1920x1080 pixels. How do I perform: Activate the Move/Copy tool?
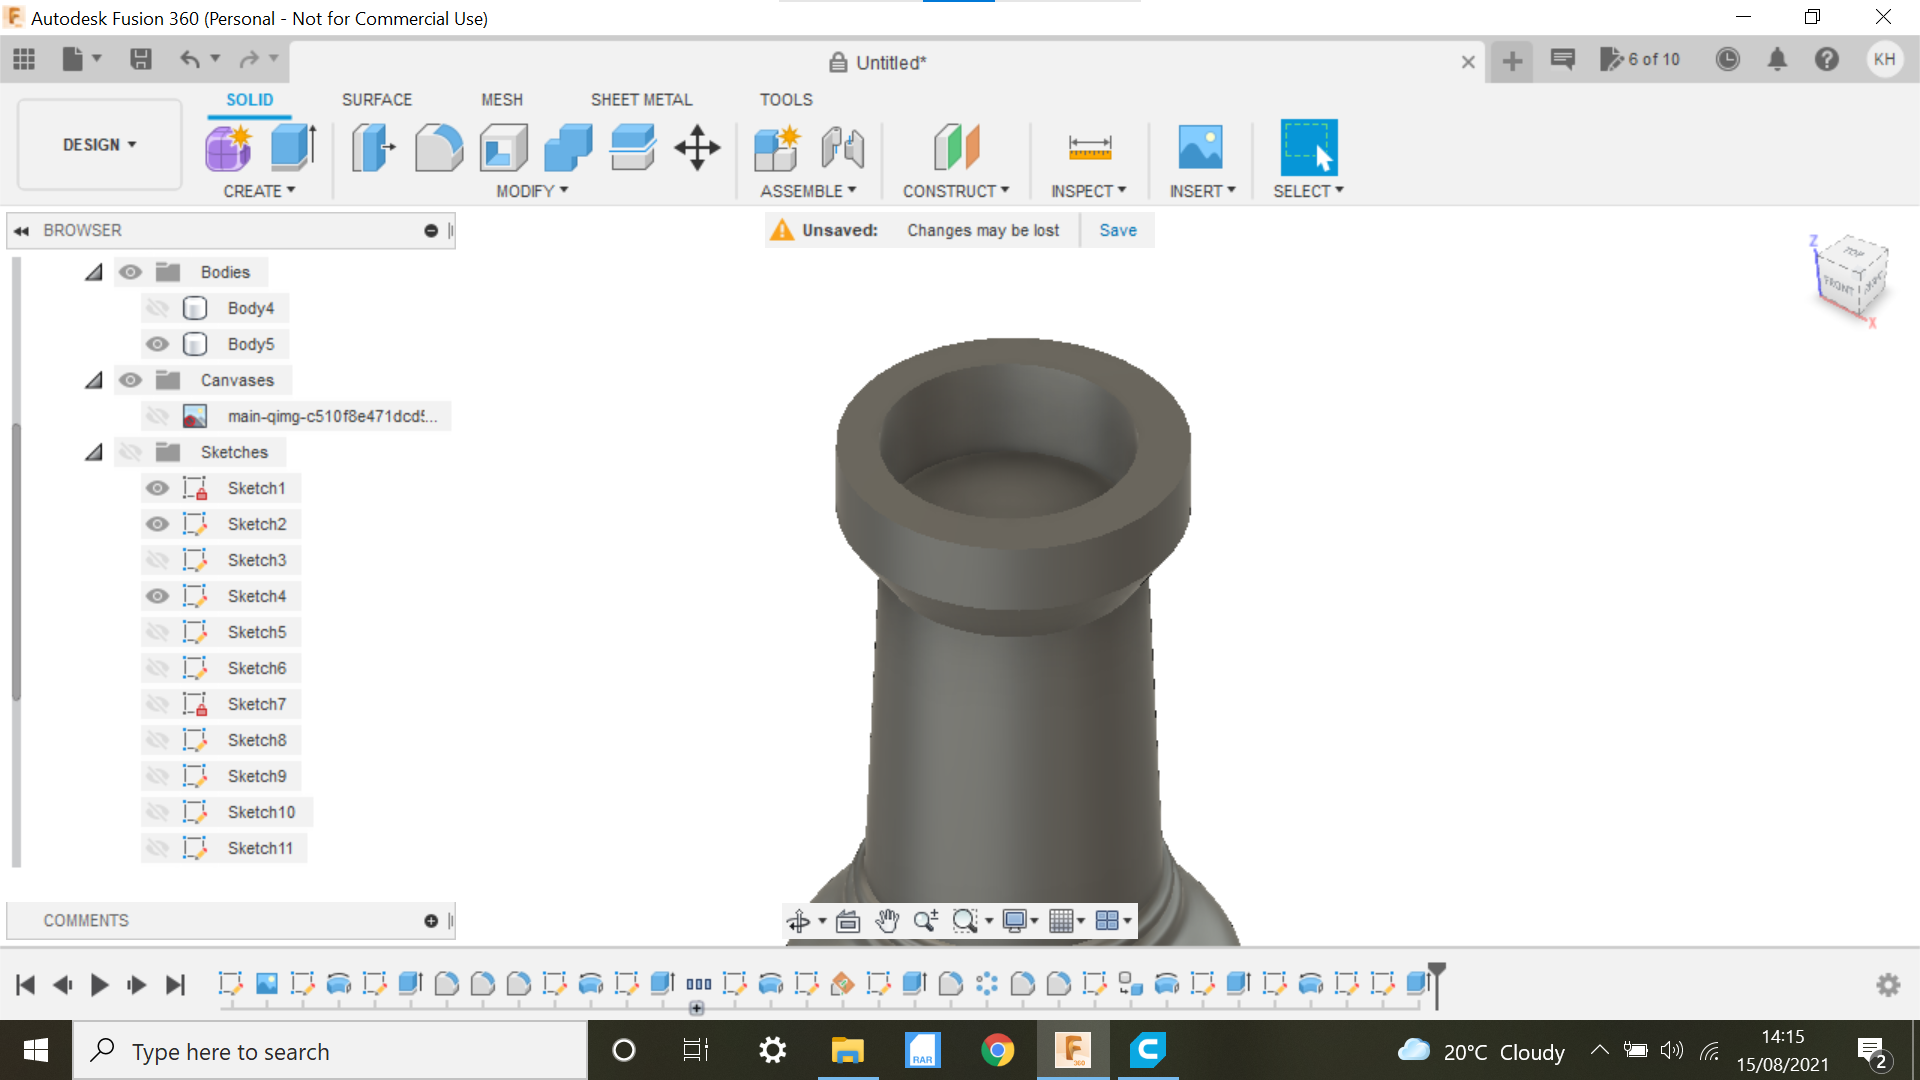tap(697, 148)
